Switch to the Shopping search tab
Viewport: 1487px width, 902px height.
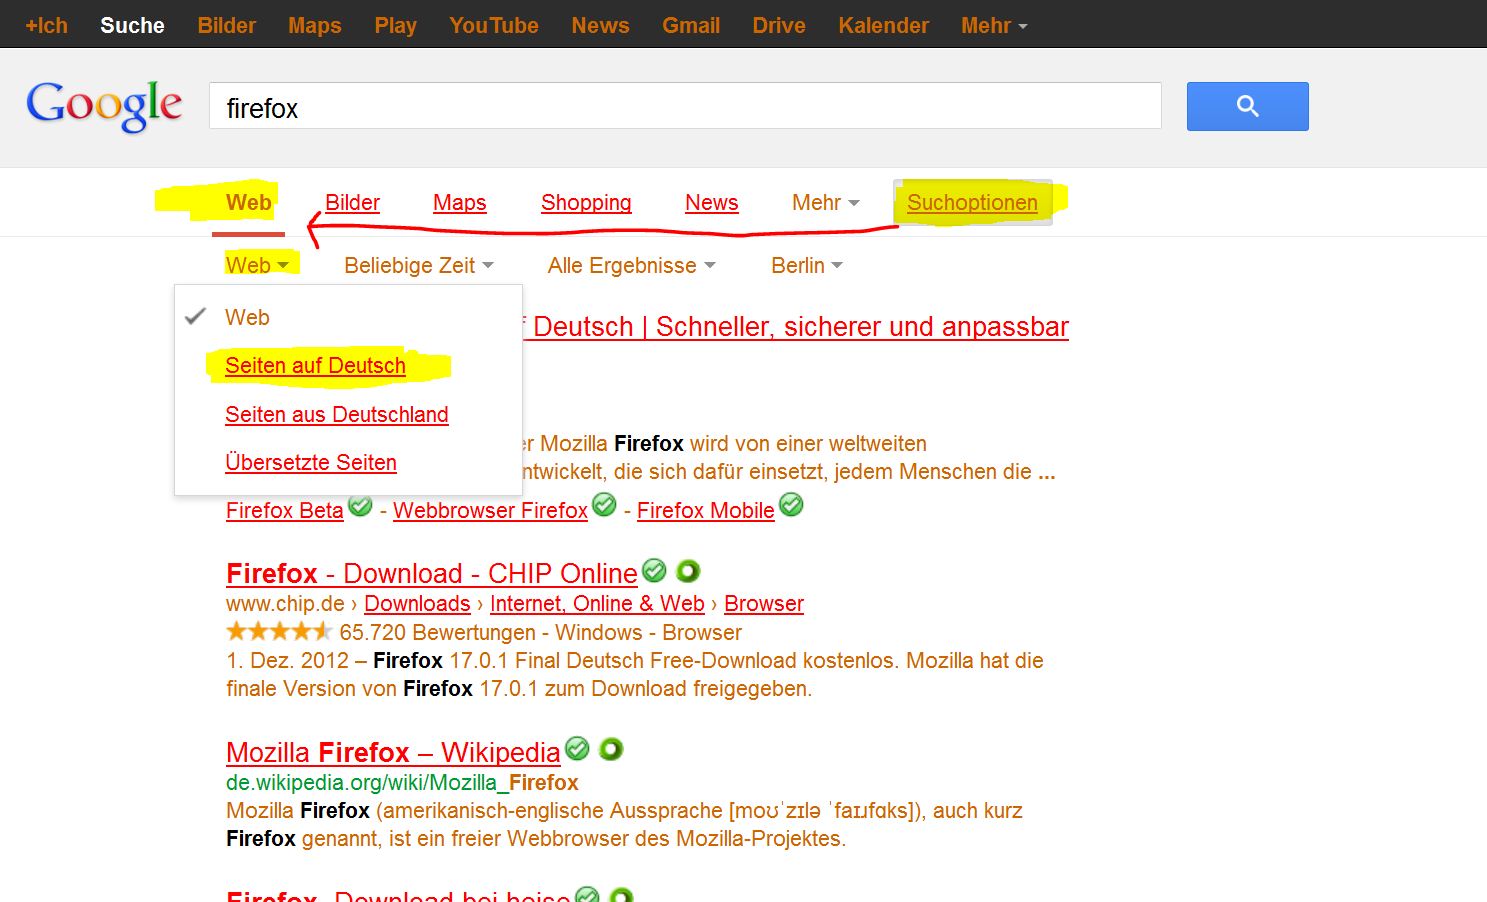click(586, 203)
